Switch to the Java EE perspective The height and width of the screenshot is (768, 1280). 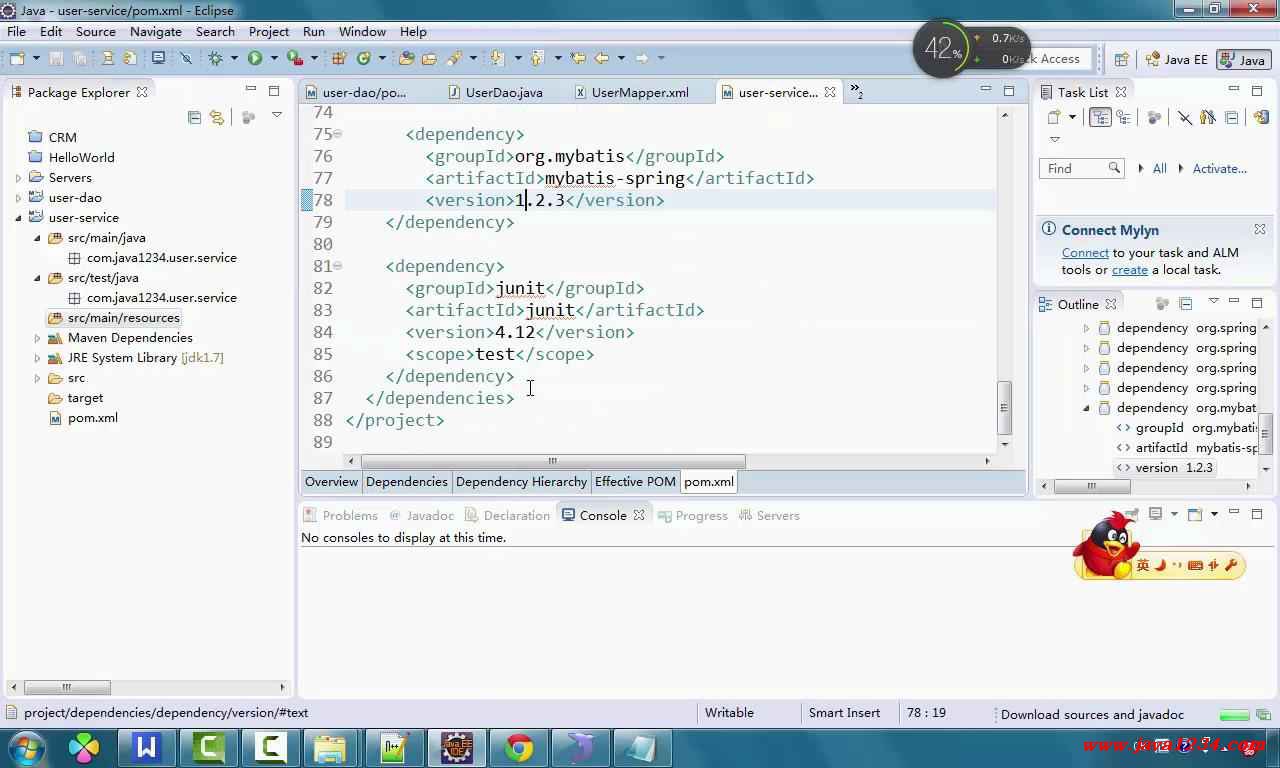[x=1177, y=59]
